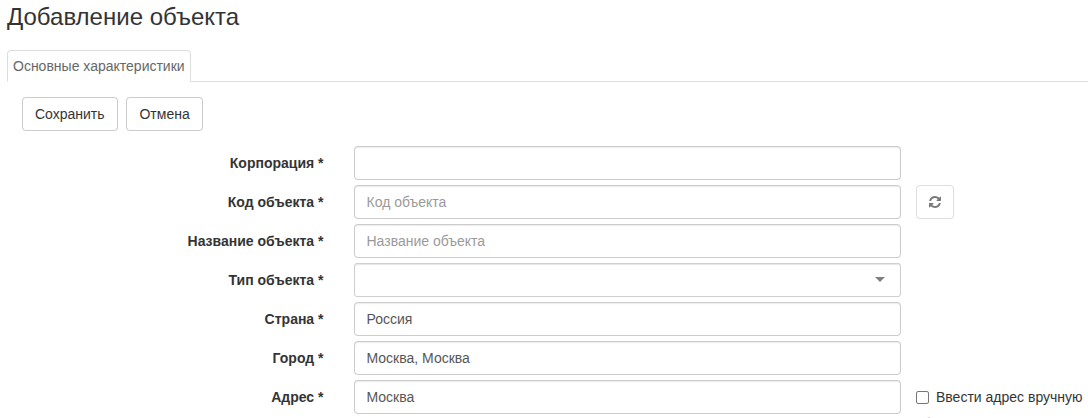Click the Адрес * label text
The width and height of the screenshot is (1088, 418).
(297, 397)
